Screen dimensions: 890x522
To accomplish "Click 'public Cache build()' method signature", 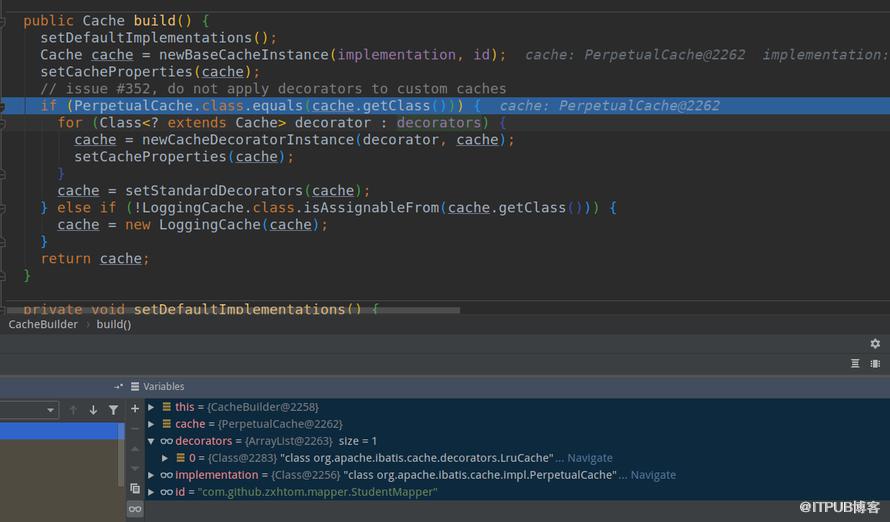I will pos(116,20).
